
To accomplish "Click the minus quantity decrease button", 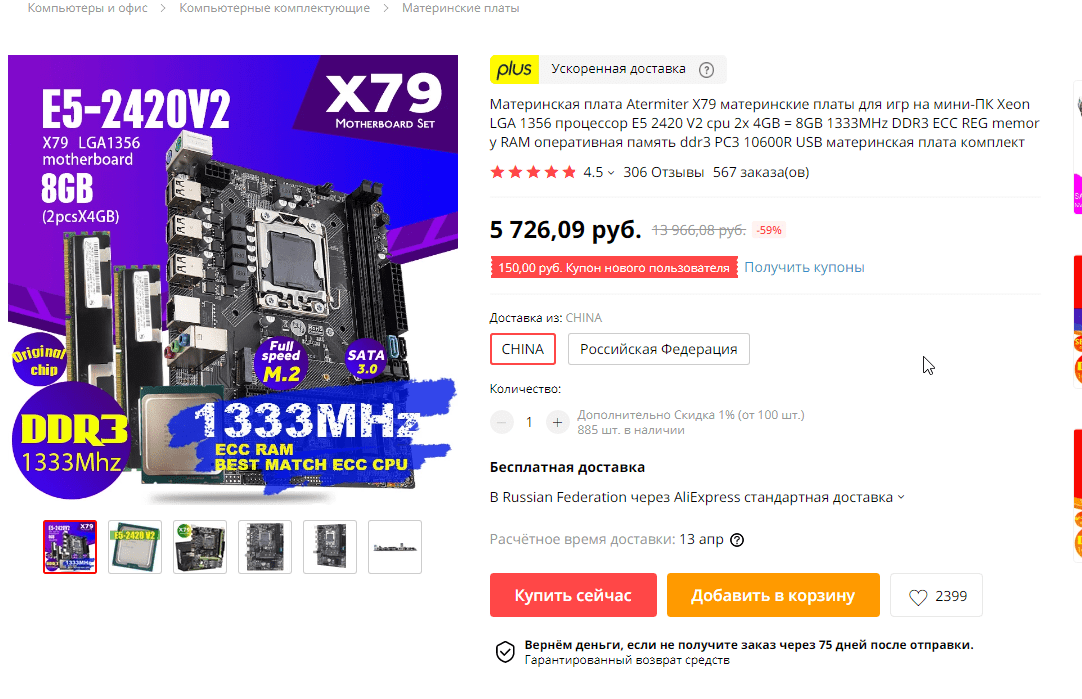I will (502, 422).
